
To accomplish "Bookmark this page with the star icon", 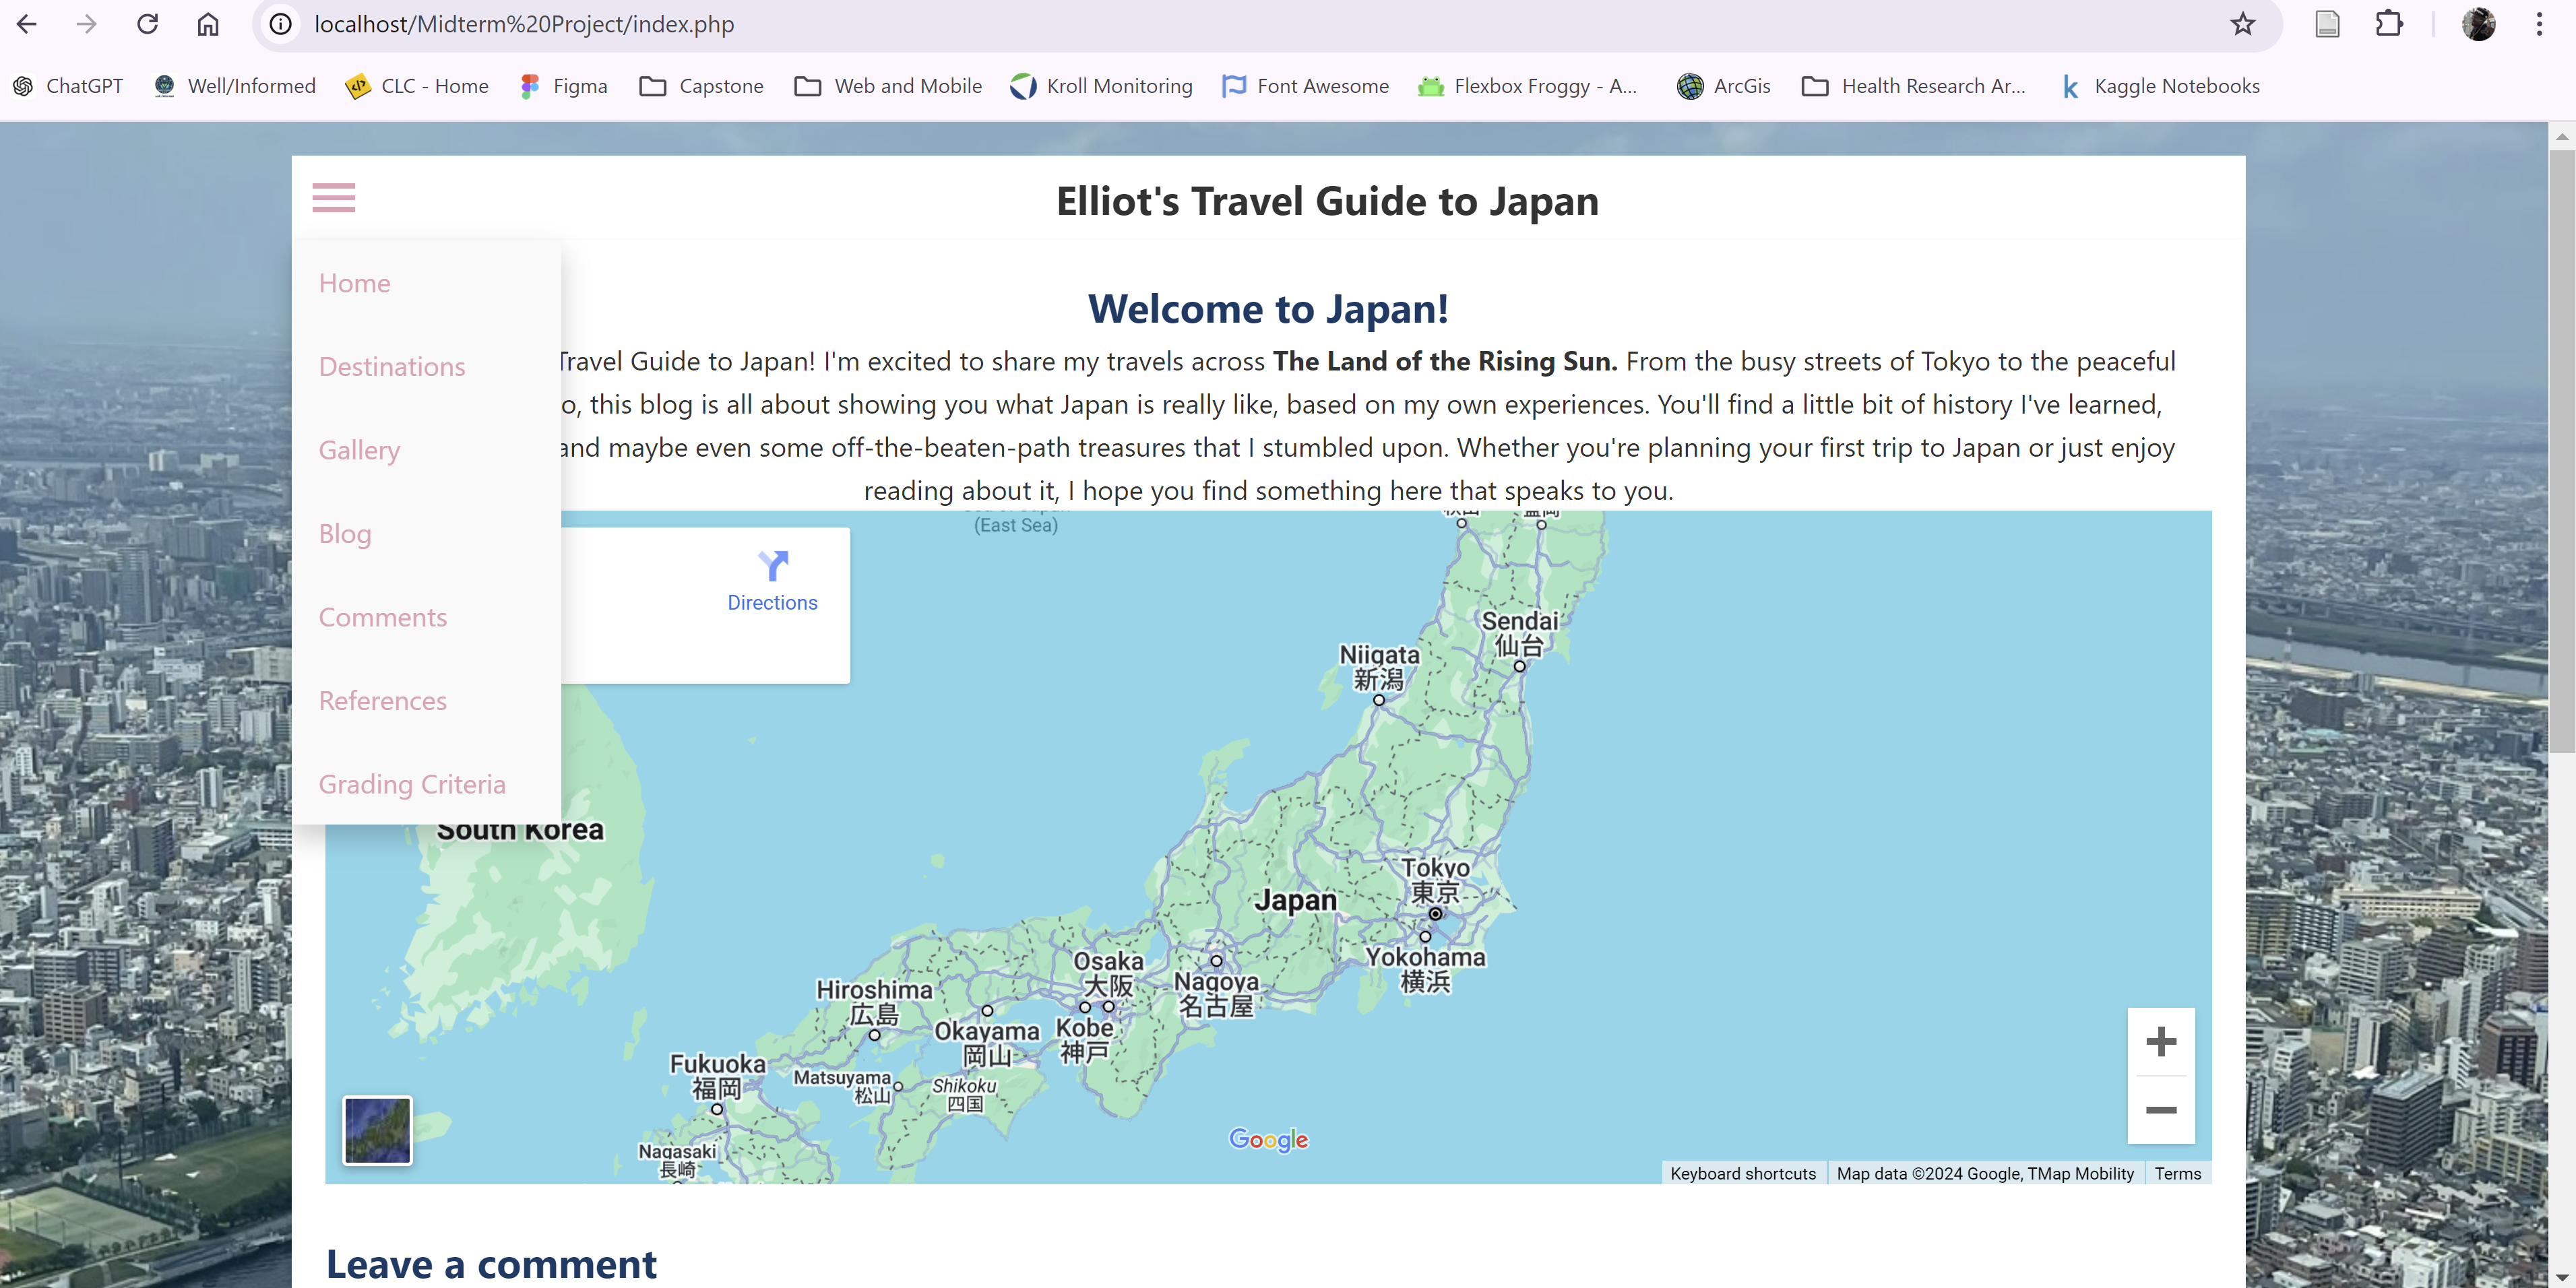I will [x=2243, y=24].
